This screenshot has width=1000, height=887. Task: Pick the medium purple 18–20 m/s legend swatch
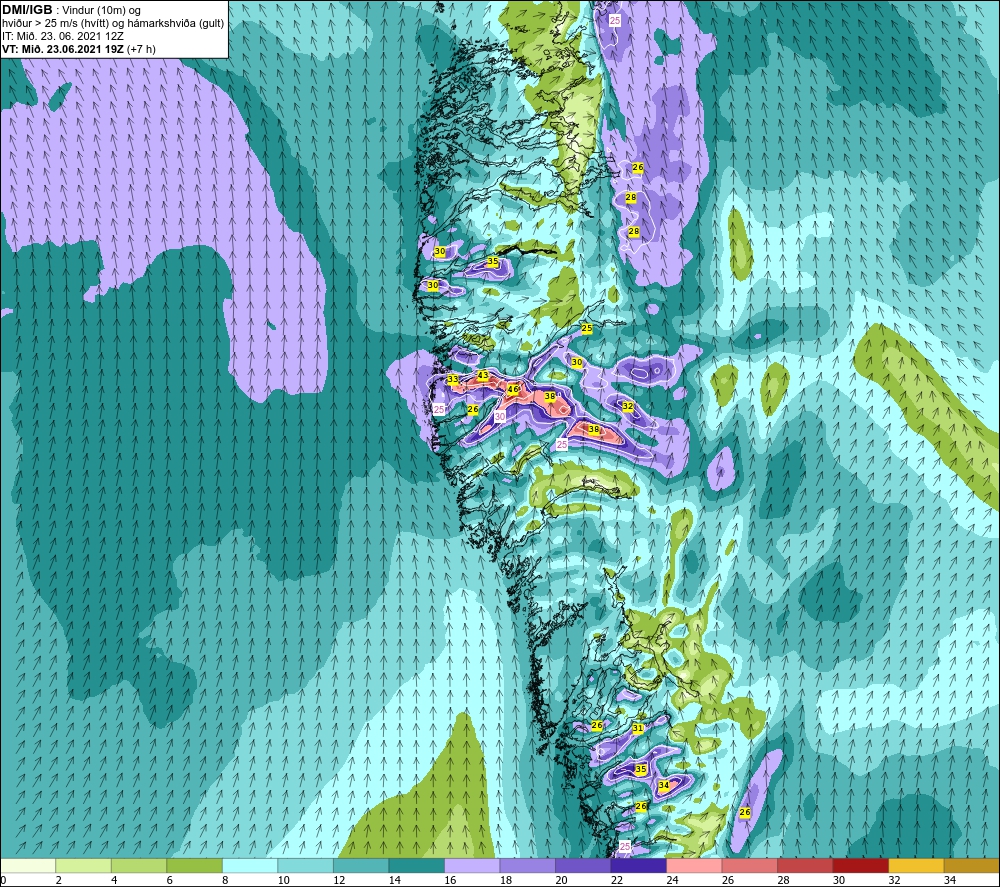click(527, 866)
